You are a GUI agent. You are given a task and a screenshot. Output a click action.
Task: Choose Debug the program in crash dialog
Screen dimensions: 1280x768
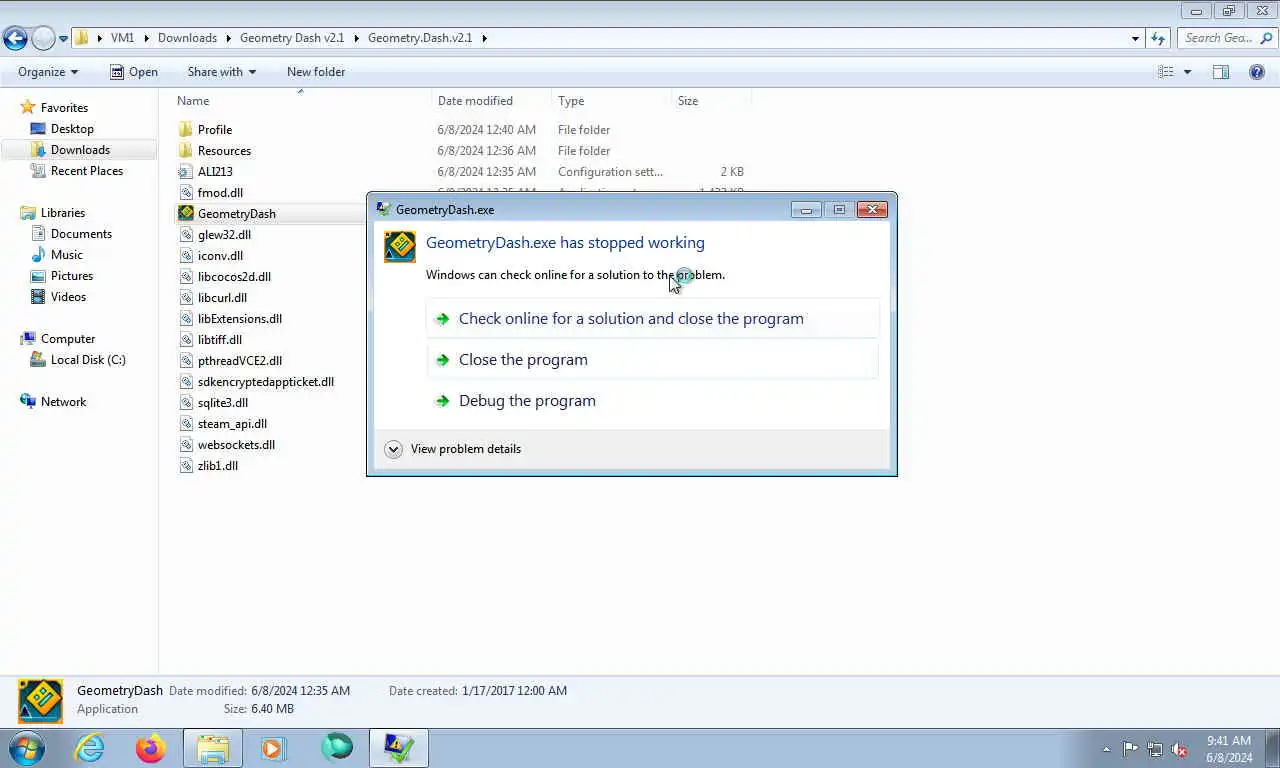[653, 400]
